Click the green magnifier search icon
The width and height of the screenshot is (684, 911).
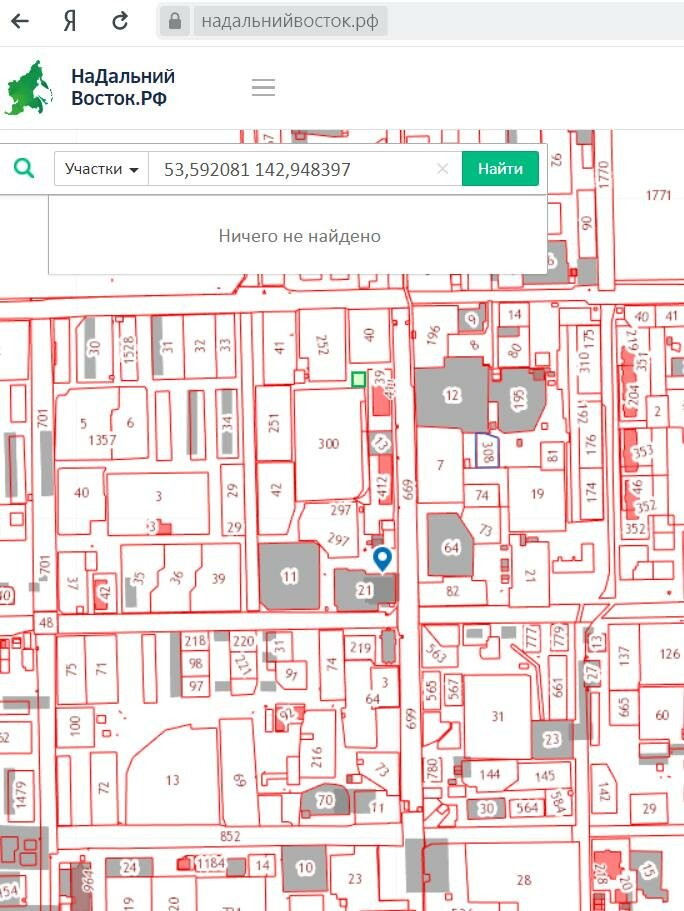coord(24,168)
